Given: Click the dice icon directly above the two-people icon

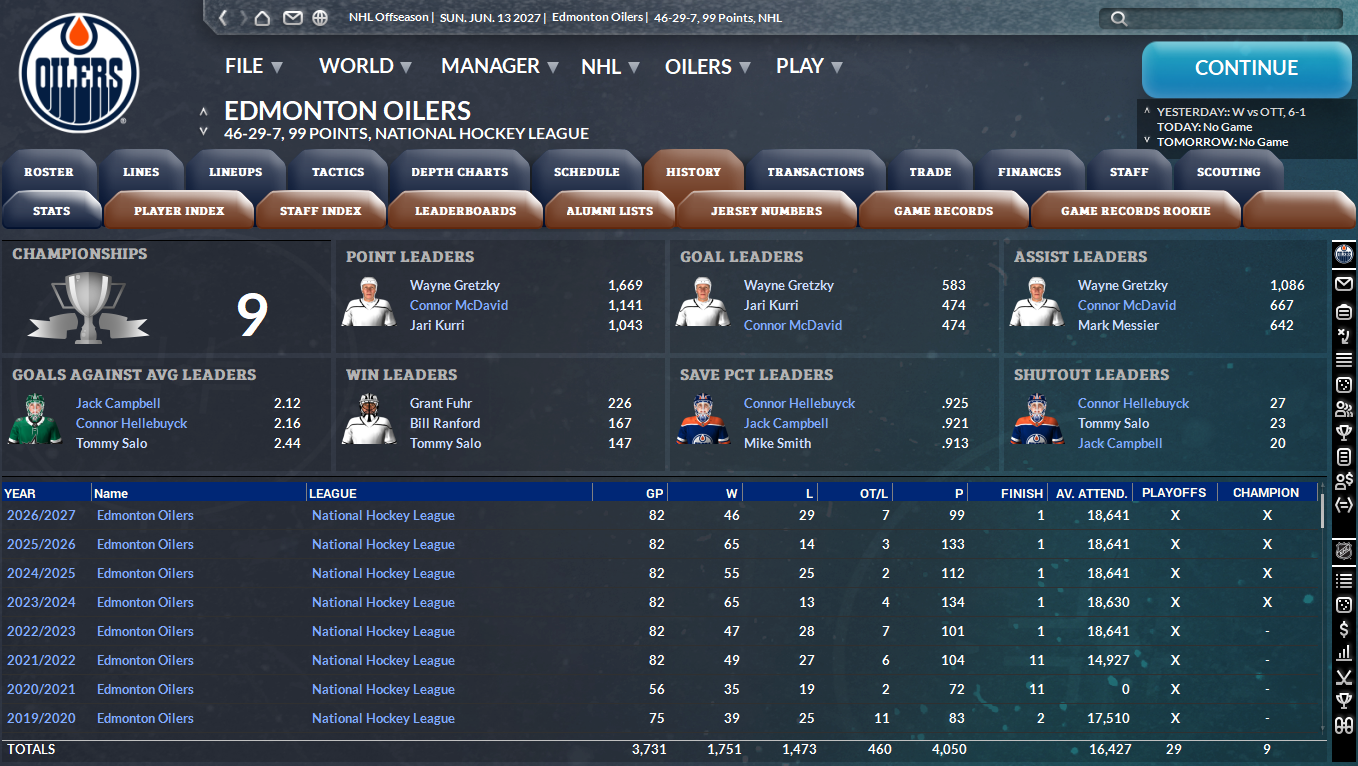Looking at the screenshot, I should [1344, 384].
